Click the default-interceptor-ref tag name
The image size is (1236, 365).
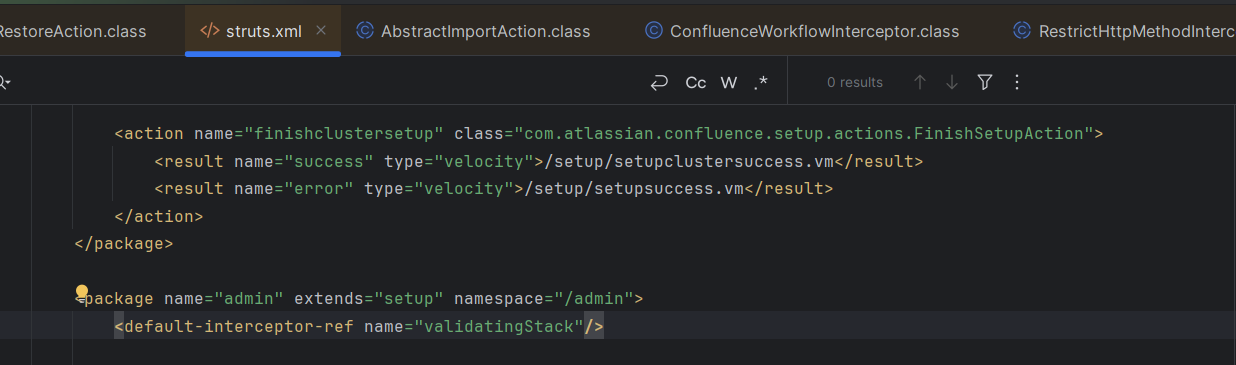point(239,326)
